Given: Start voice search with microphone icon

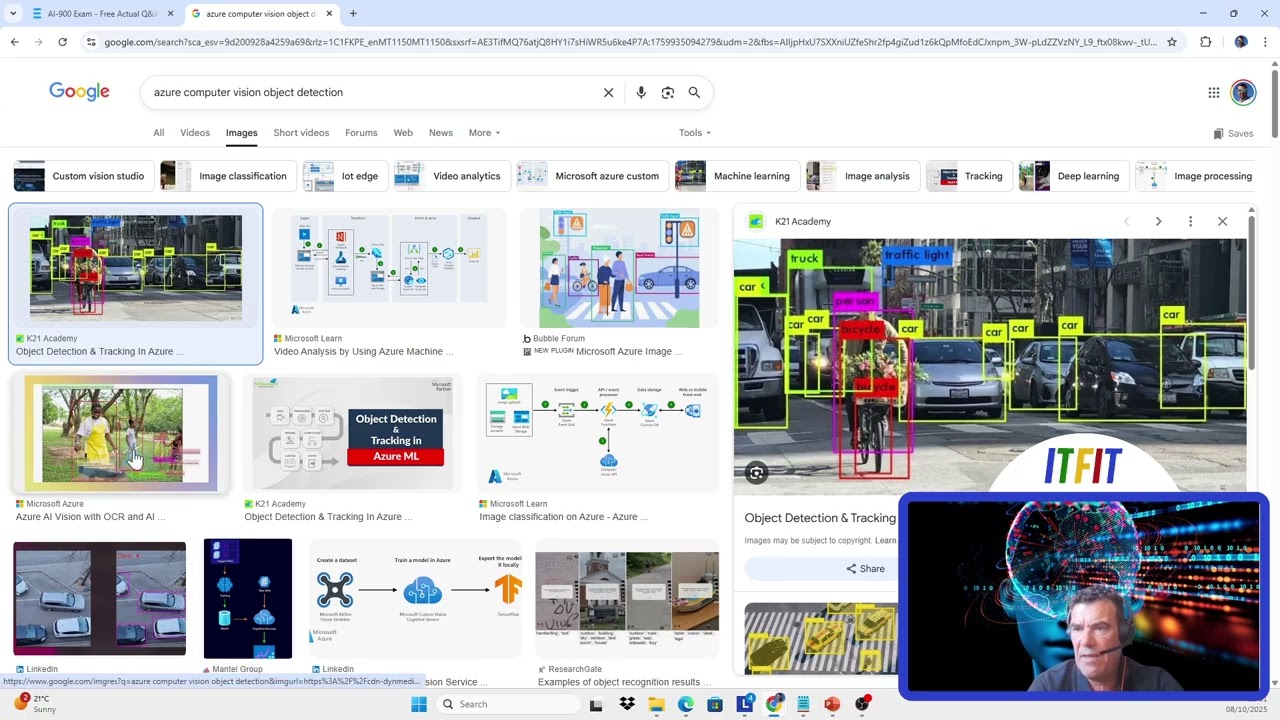Looking at the screenshot, I should pyautogui.click(x=641, y=92).
